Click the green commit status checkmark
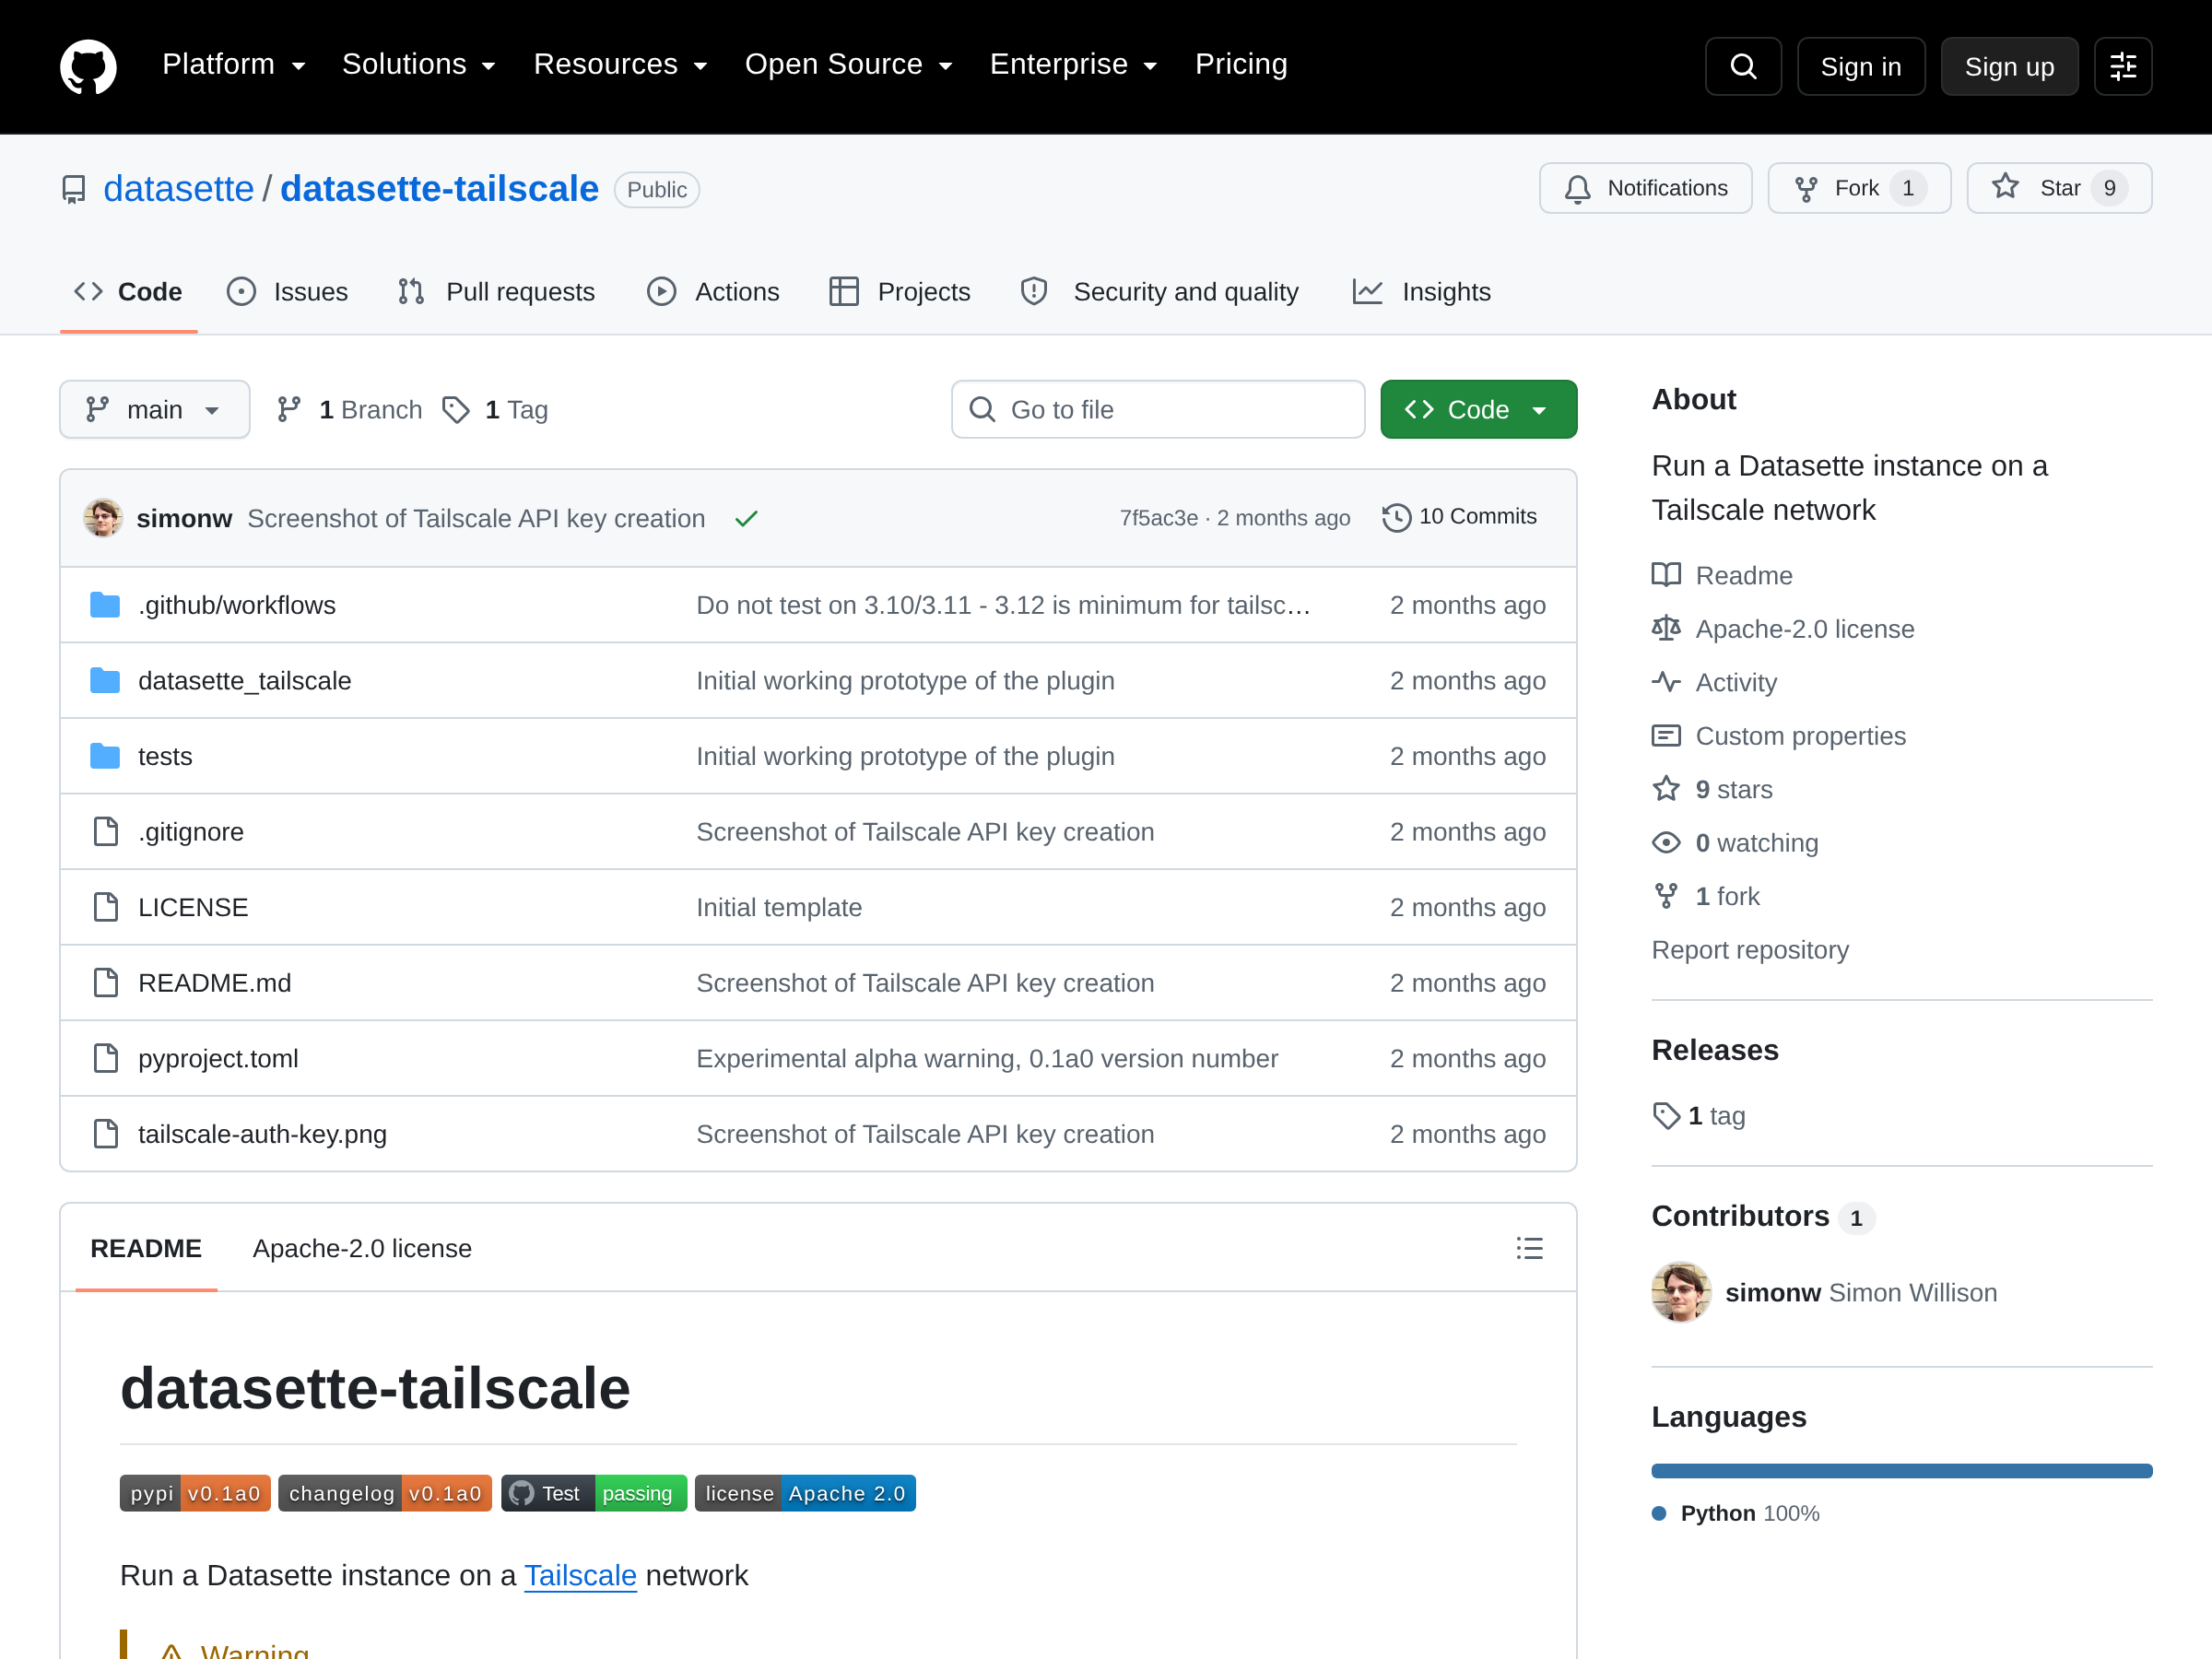The width and height of the screenshot is (2212, 1659). 746,518
